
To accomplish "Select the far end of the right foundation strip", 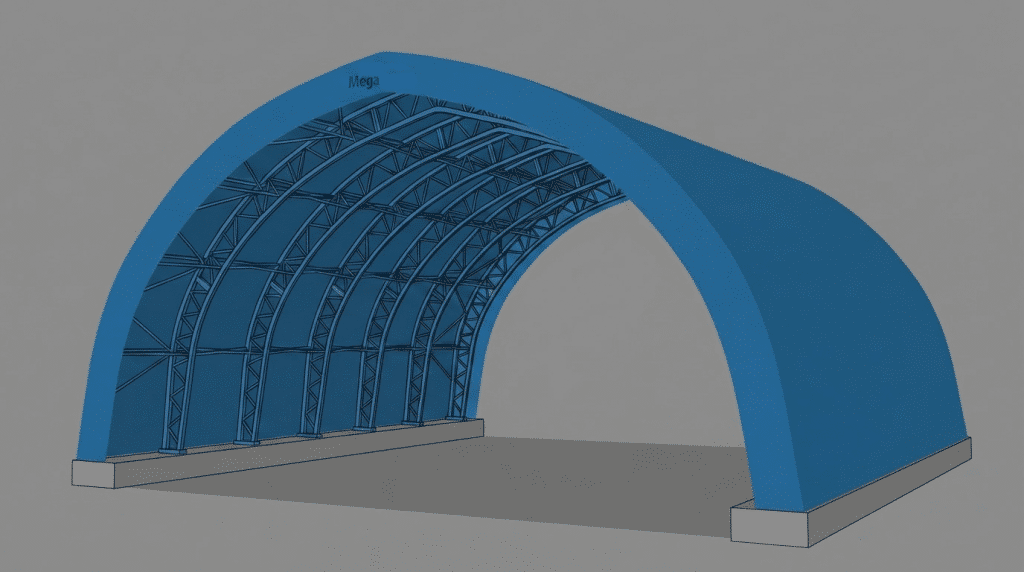I will coord(955,450).
